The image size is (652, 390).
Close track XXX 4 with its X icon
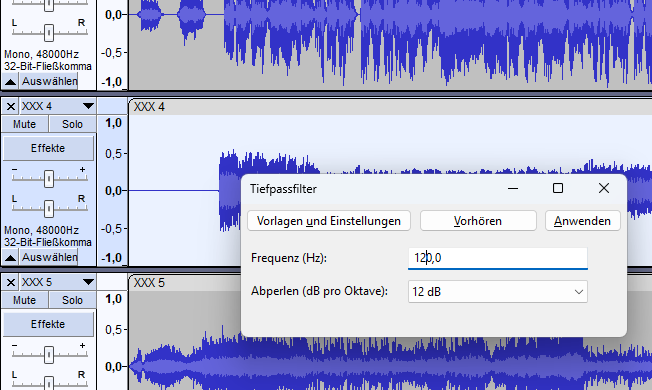coord(11,106)
